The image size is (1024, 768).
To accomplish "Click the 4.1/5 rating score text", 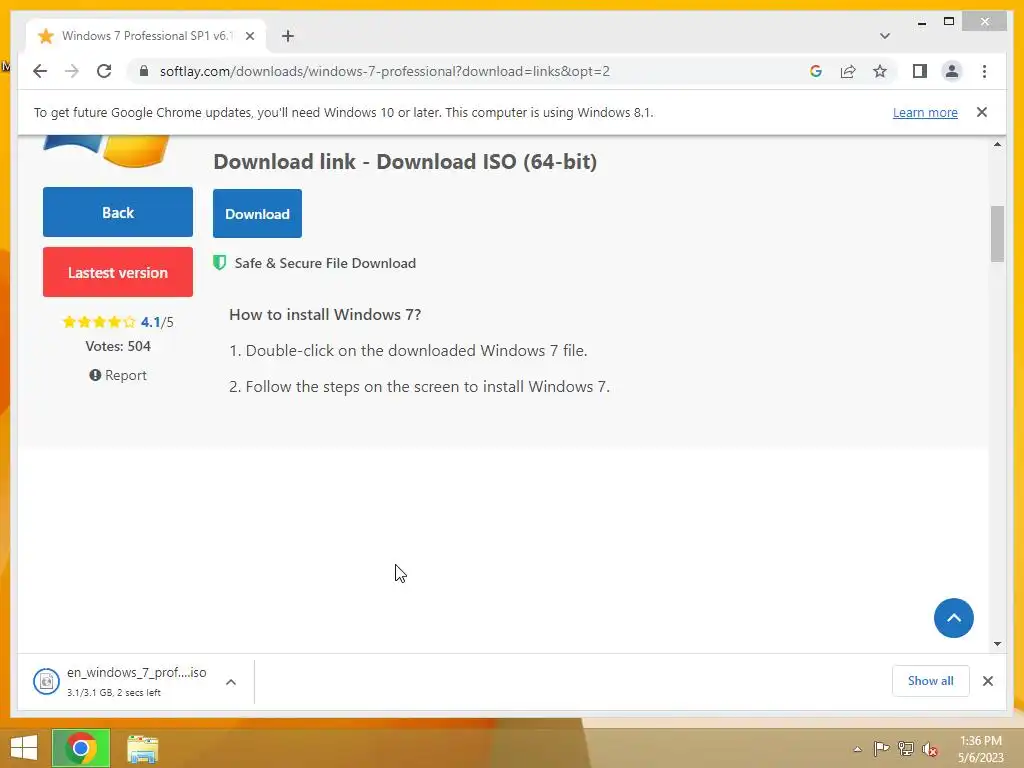I will pyautogui.click(x=157, y=322).
